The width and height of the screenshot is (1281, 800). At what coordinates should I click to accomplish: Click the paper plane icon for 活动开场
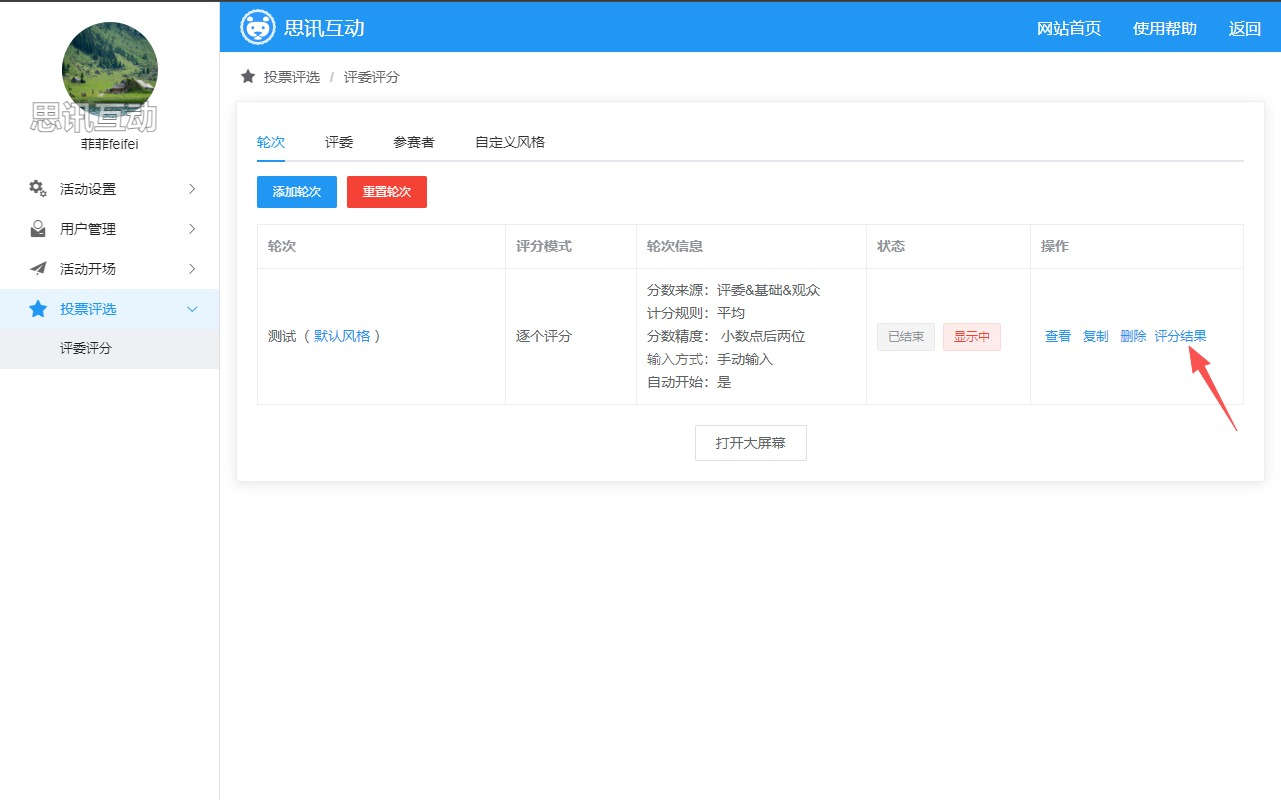coord(38,269)
